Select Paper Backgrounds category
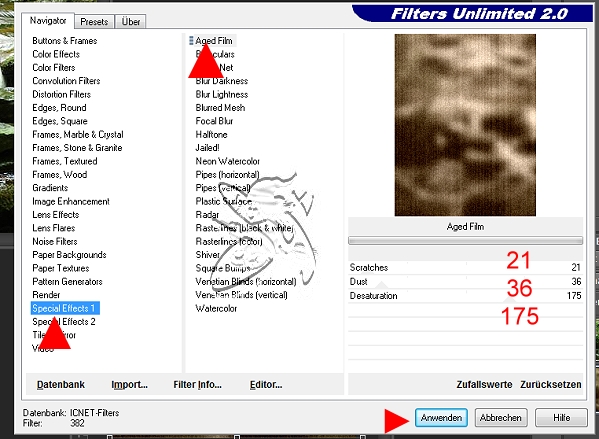 (x=69, y=254)
